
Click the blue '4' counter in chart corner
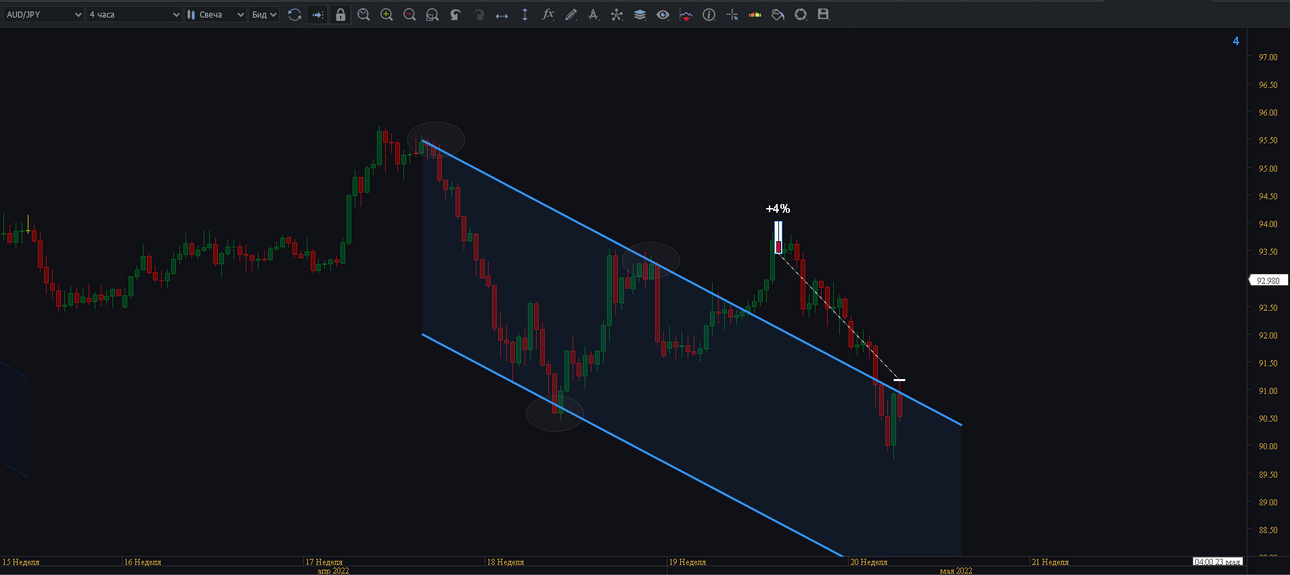click(x=1236, y=41)
